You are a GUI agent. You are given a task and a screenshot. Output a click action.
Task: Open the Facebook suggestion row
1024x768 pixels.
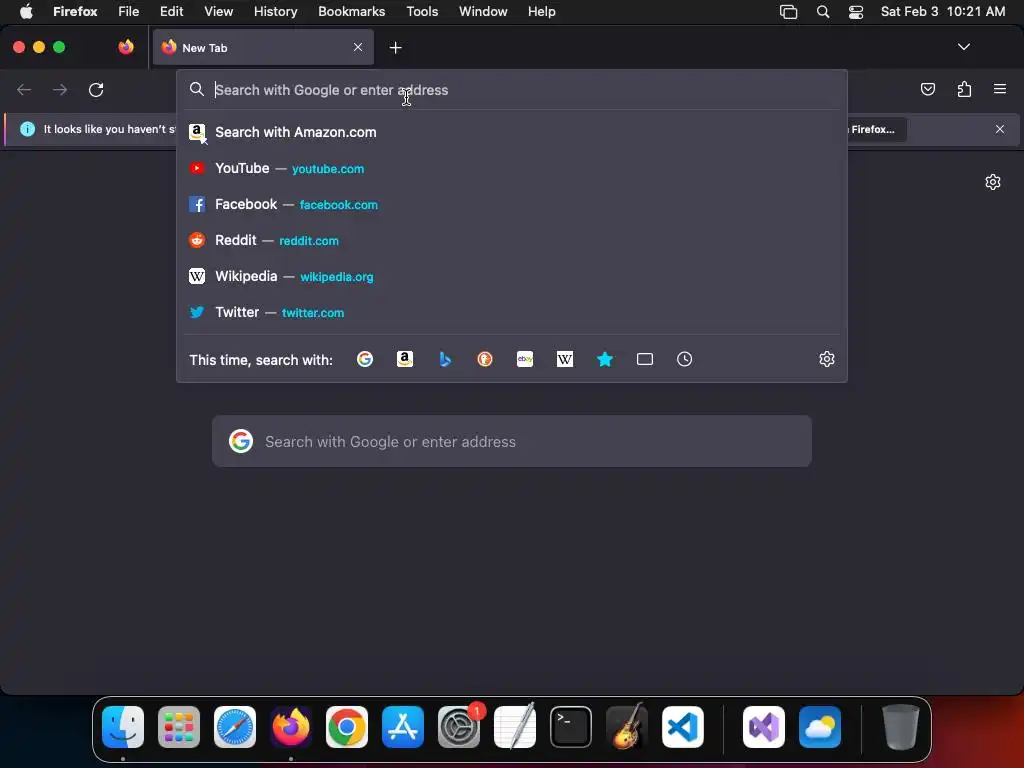(x=512, y=204)
